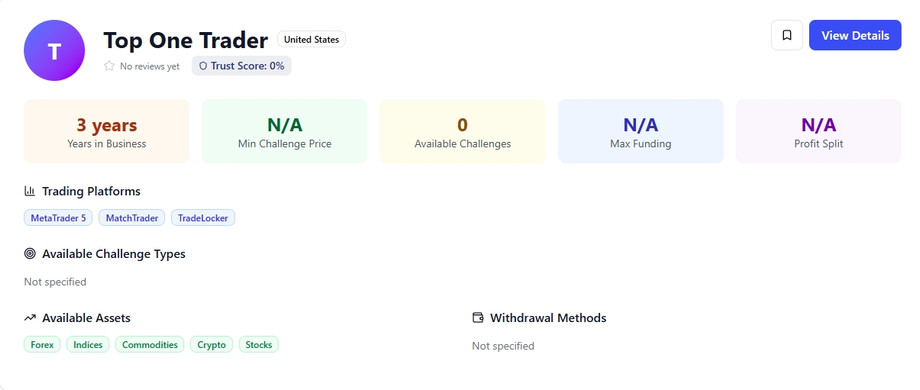This screenshot has height=390, width=920.
Task: Click the Trading Platforms heading
Action: click(91, 191)
